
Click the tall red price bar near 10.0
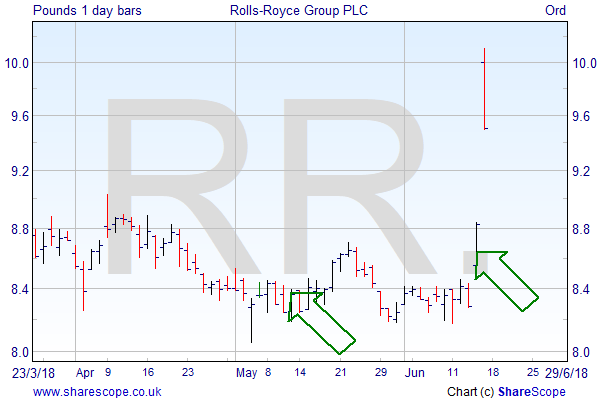(484, 89)
